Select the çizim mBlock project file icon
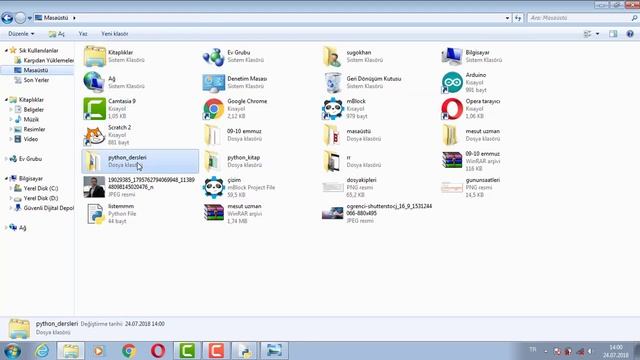 [x=213, y=187]
